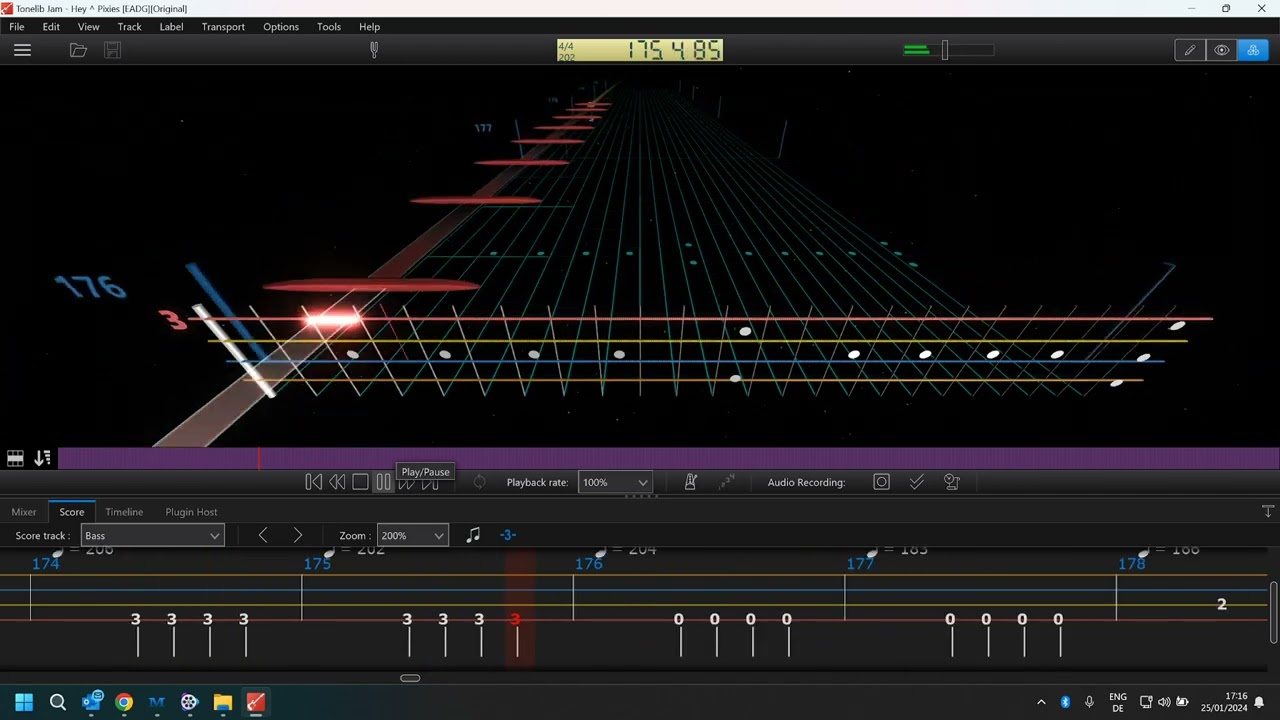Toggle the metronome
Screen dimensions: 1280x720
pyautogui.click(x=690, y=482)
